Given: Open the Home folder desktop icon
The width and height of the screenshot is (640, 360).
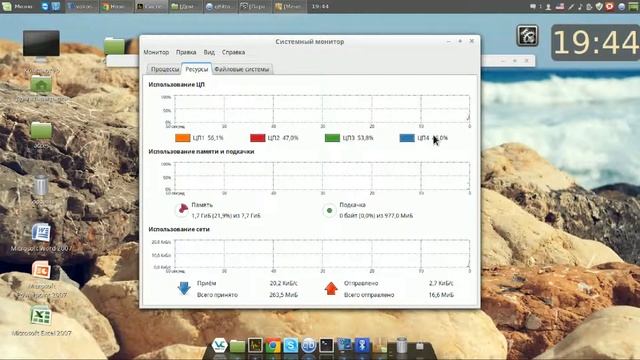Looking at the screenshot, I should pyautogui.click(x=41, y=84).
